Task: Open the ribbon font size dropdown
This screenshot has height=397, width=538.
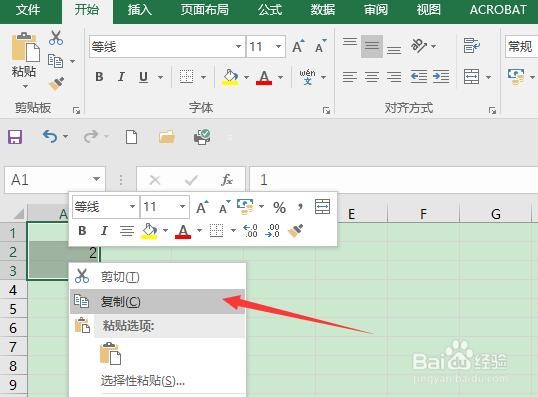Action: 279,46
